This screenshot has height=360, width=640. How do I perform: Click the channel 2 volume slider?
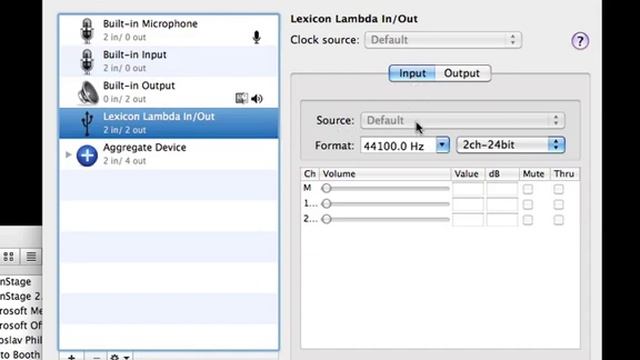click(x=385, y=219)
